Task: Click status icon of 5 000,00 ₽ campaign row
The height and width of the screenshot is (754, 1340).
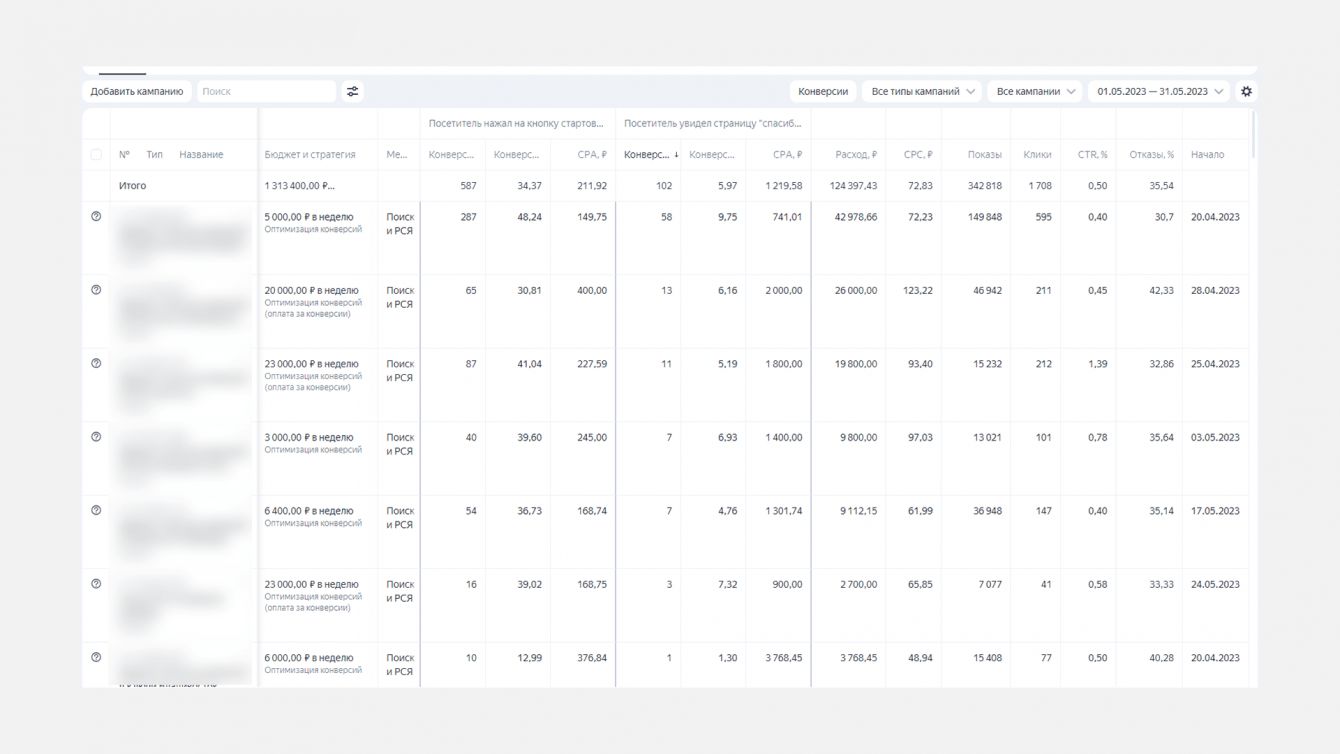Action: tap(96, 217)
